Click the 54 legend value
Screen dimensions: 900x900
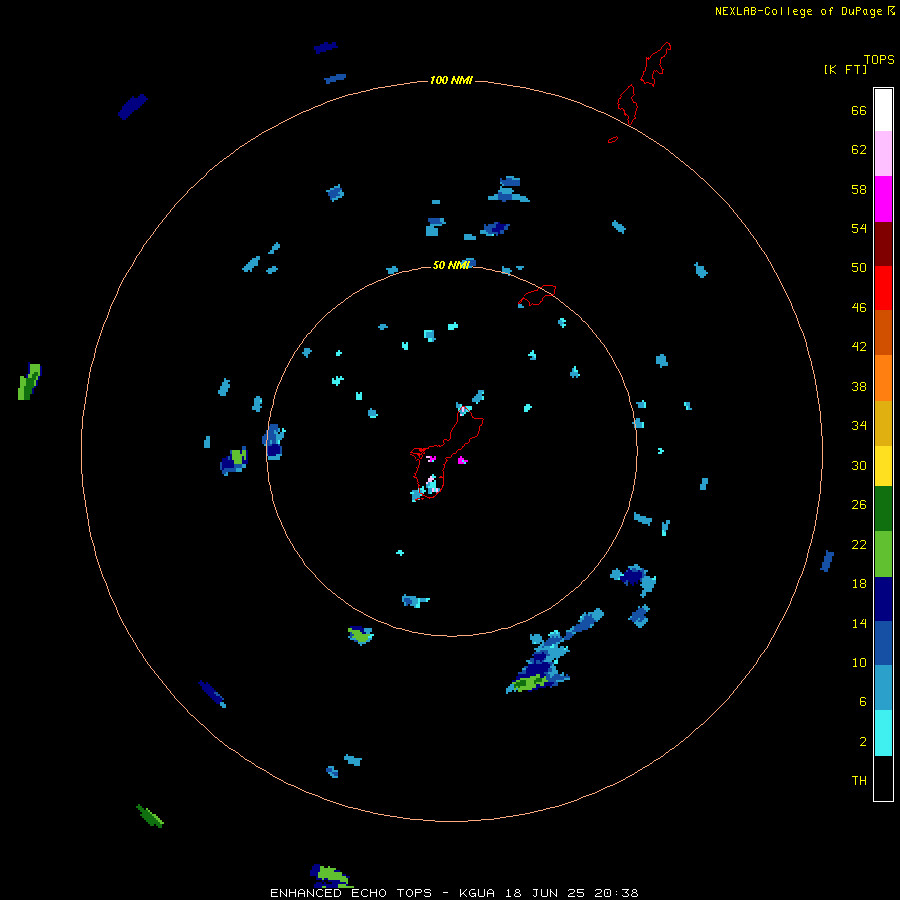tap(859, 228)
